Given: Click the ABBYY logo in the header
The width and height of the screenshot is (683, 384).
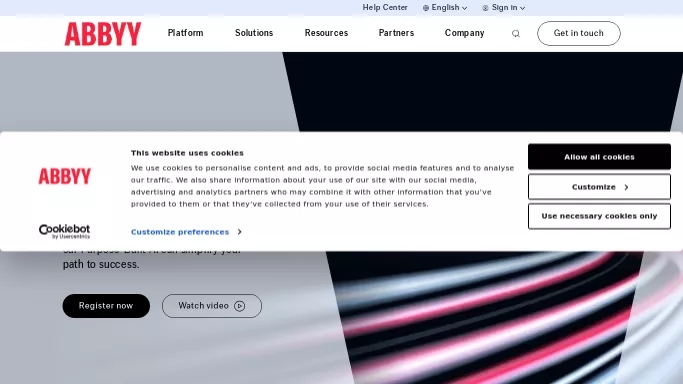Looking at the screenshot, I should [x=103, y=34].
